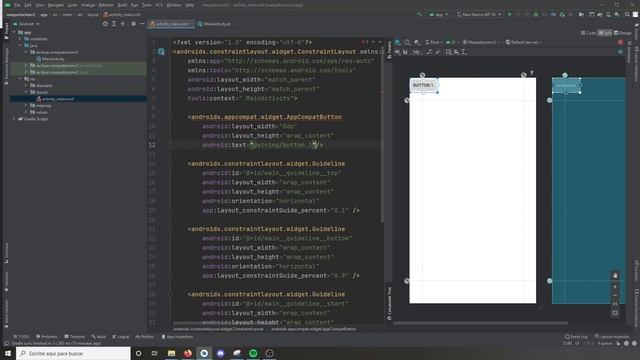Screen dimensions: 640x360
Task: Open the app run configuration dropdown
Action: click(438, 14)
